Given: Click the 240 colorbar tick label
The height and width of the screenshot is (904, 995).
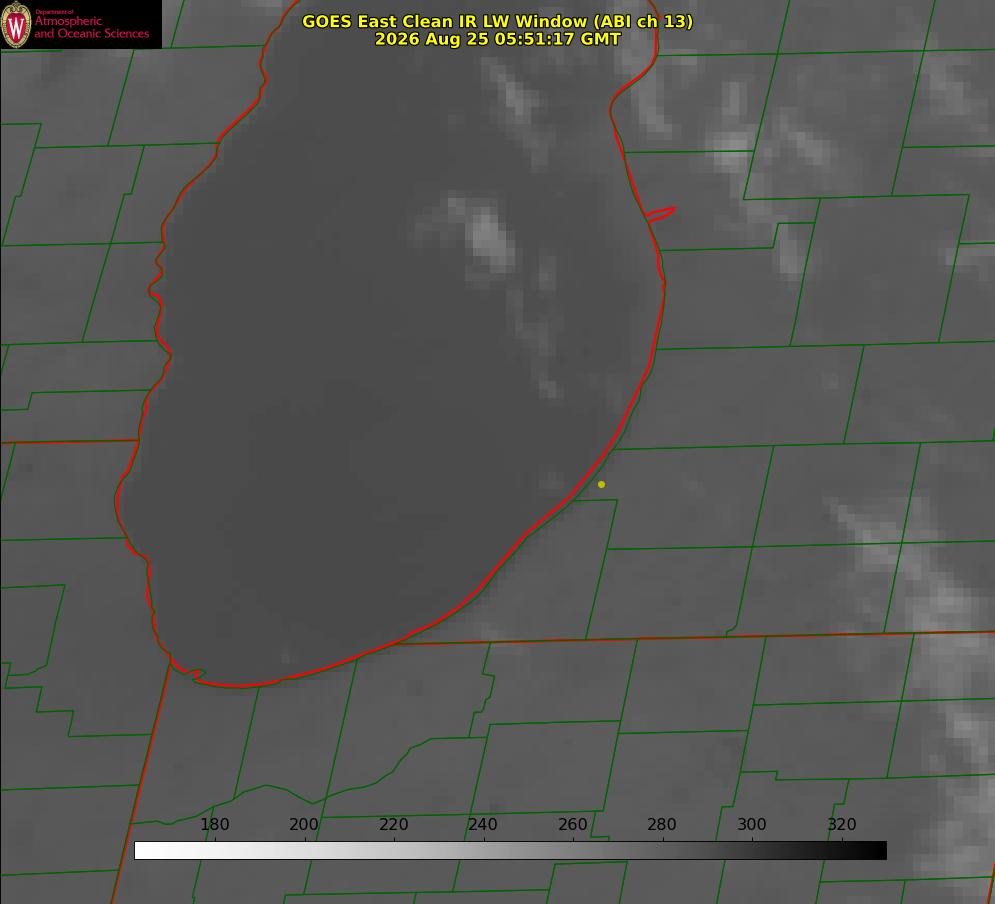Looking at the screenshot, I should [x=483, y=824].
